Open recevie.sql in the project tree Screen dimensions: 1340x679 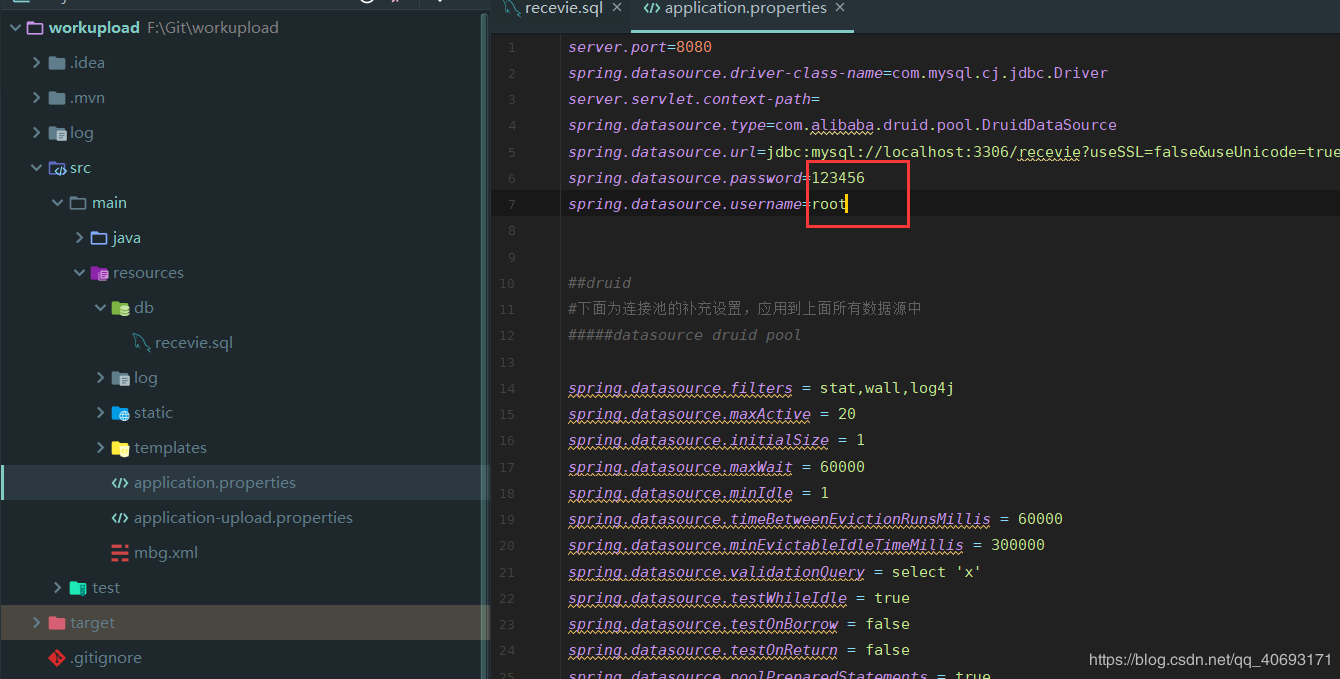pos(194,343)
